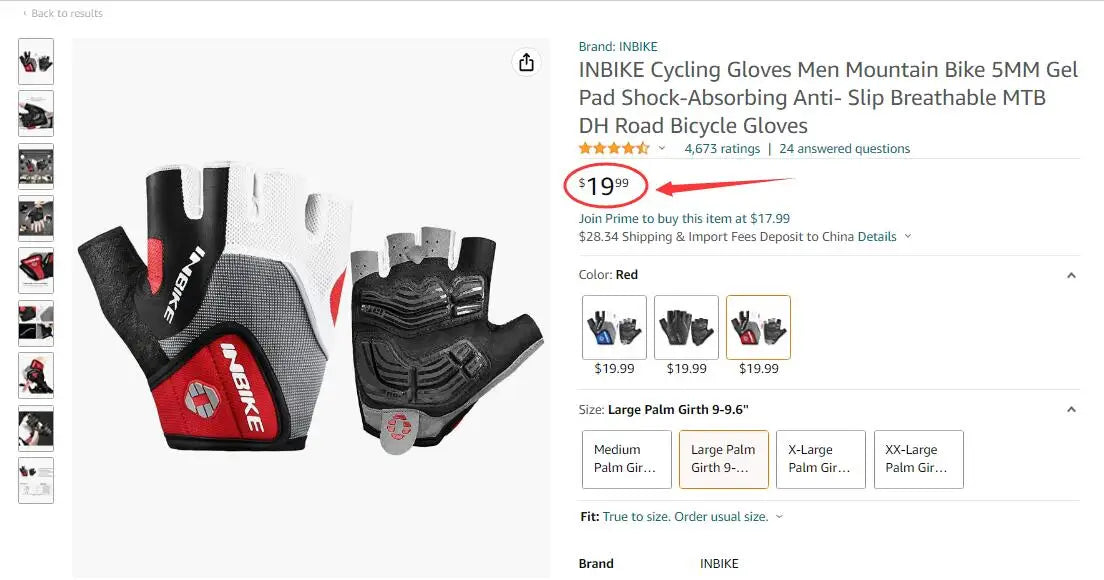This screenshot has width=1104, height=580.
Task: Select the gray gloves color variant
Action: 686,326
